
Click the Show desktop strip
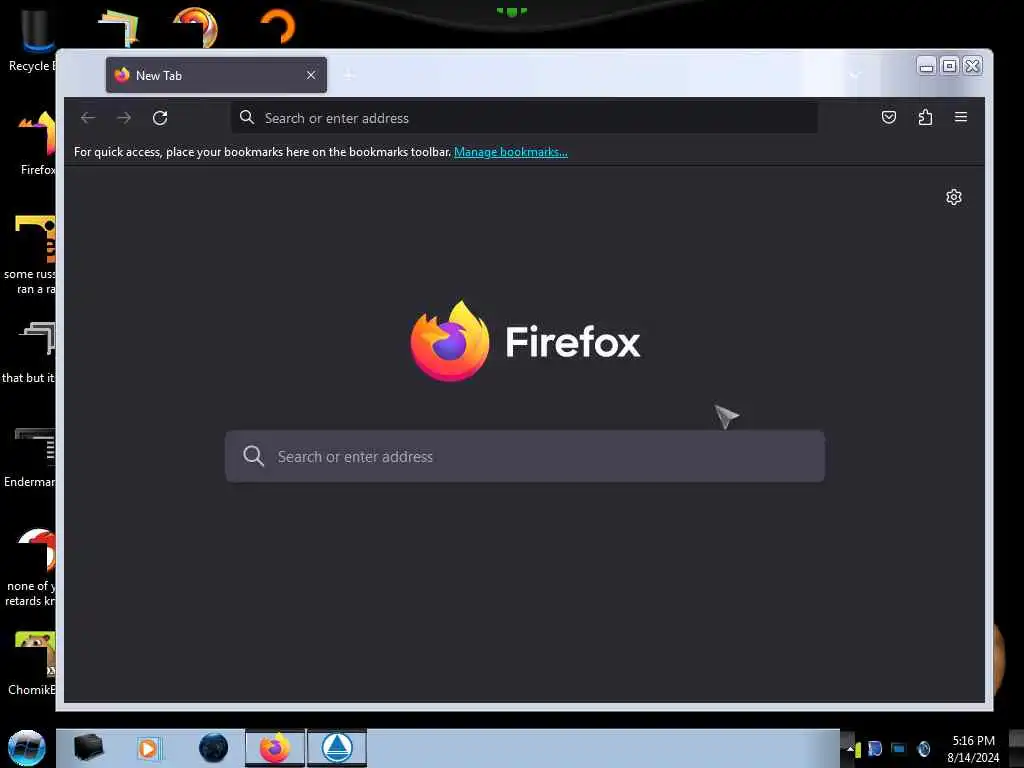click(1017, 748)
